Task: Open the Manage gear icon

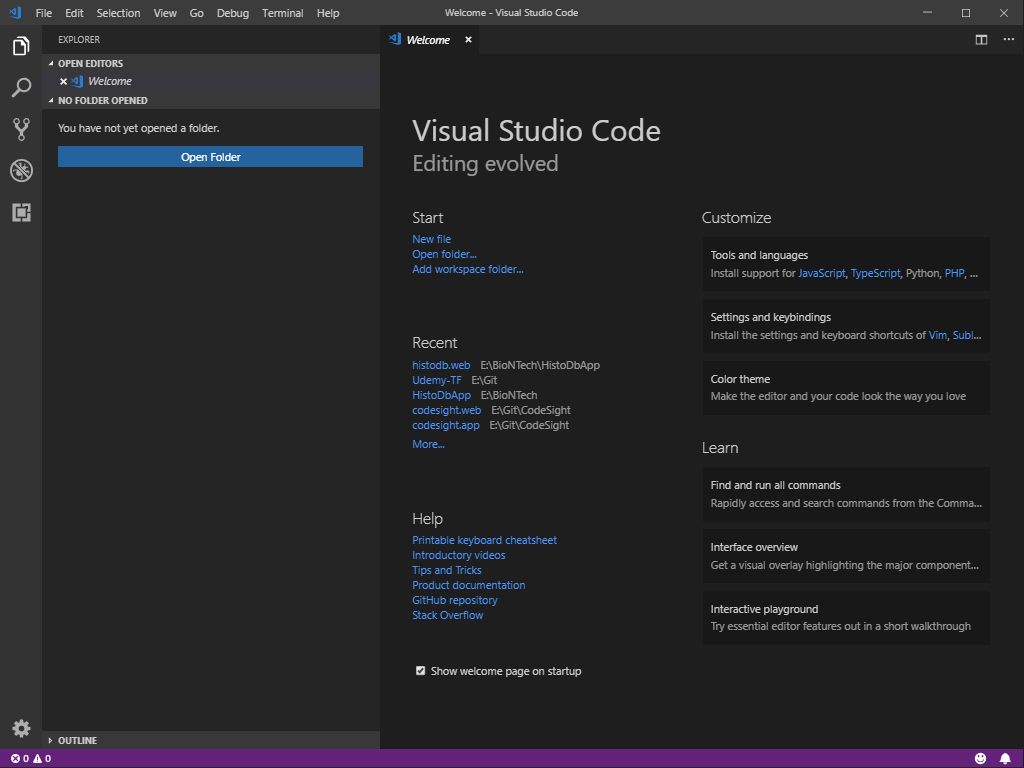Action: coord(21,728)
